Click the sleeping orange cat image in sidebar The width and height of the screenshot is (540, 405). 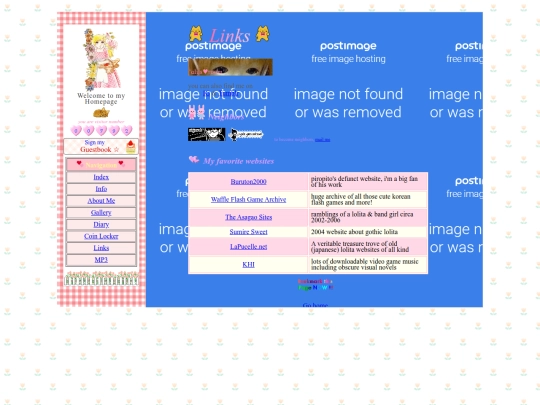[x=101, y=113]
